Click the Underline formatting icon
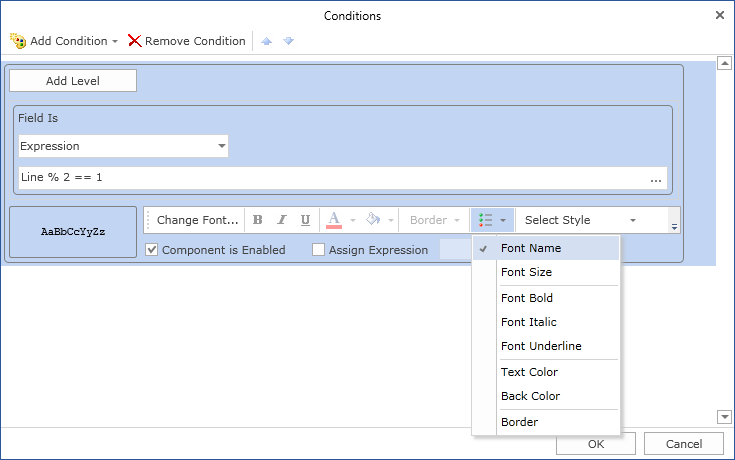735x460 pixels. pyautogui.click(x=305, y=220)
